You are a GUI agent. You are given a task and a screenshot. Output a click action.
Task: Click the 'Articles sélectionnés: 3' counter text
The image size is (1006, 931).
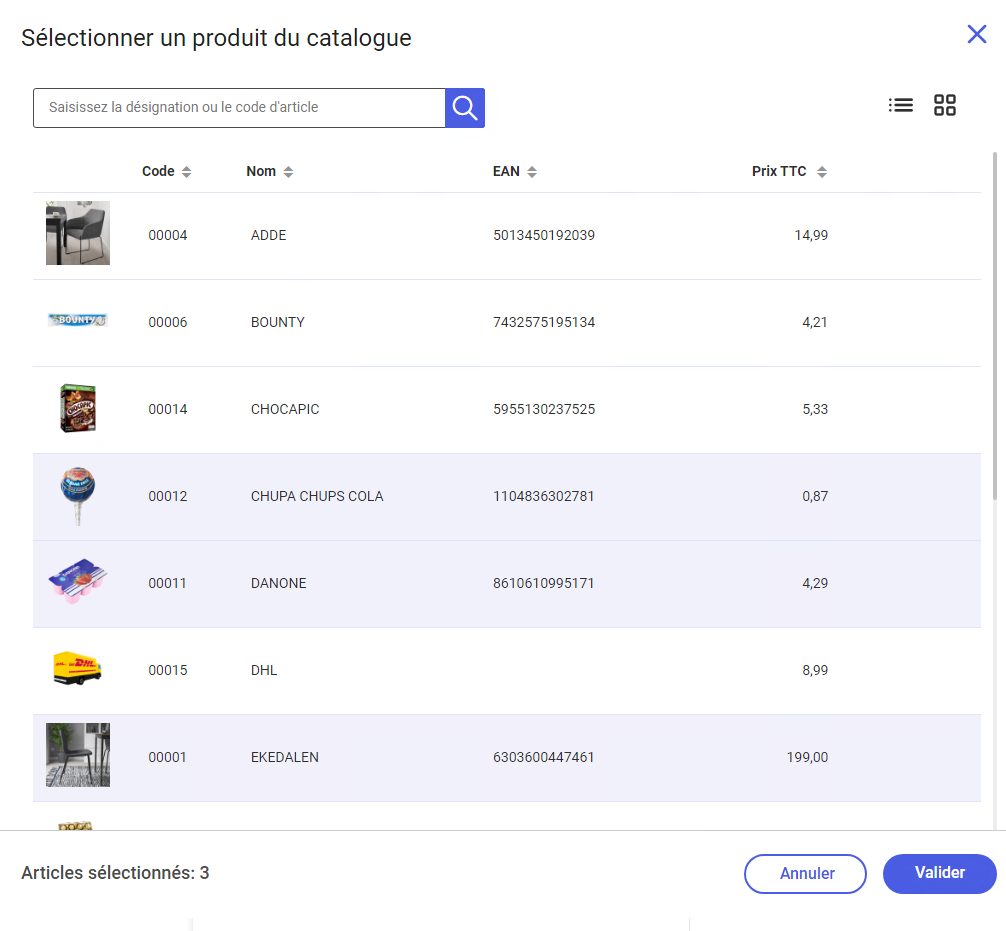click(115, 873)
